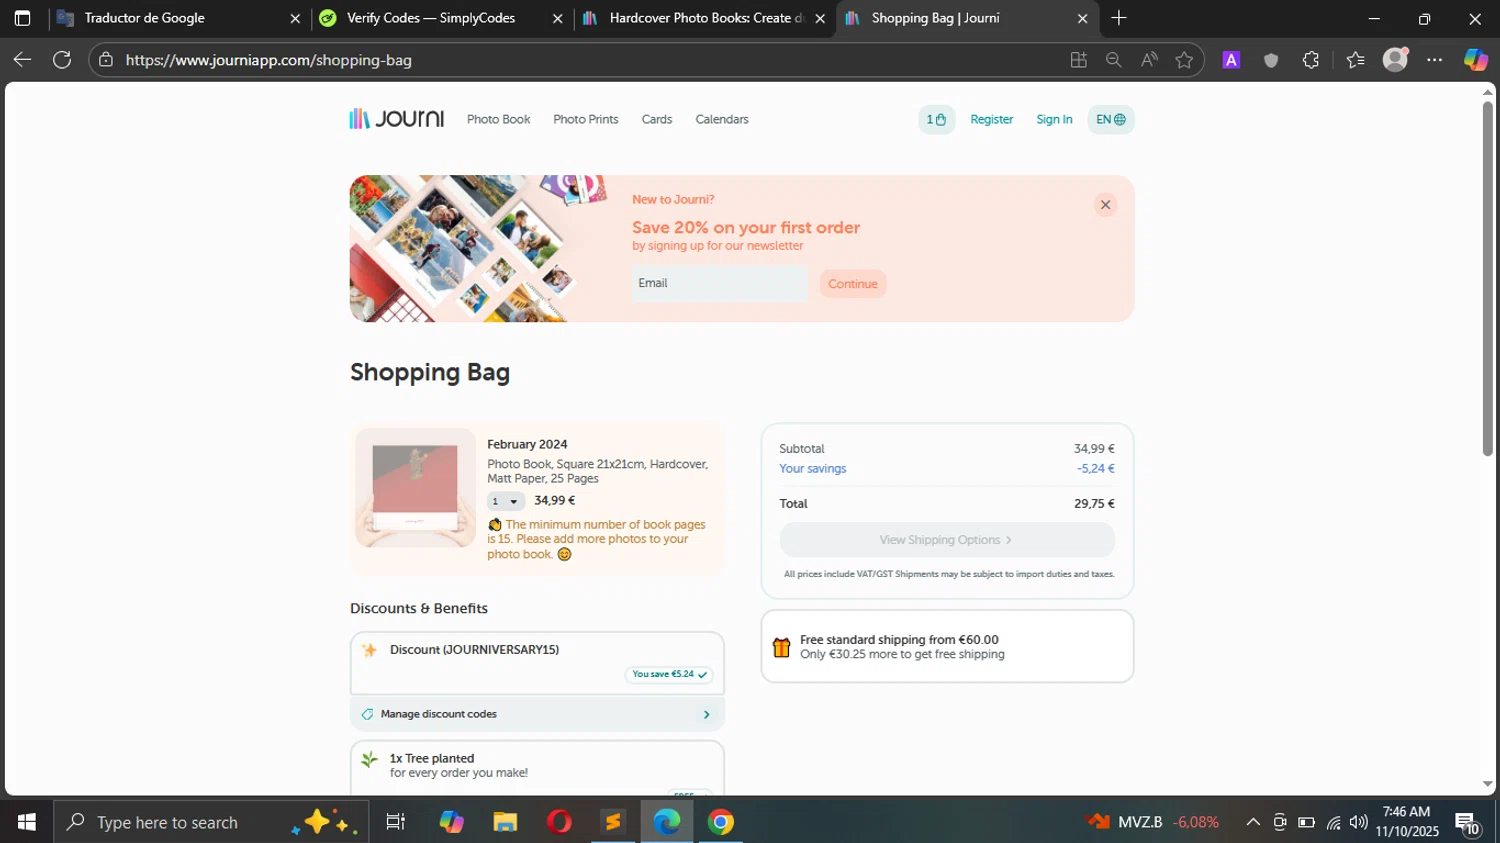Open the quantity dropdown for the photo book

pyautogui.click(x=506, y=501)
